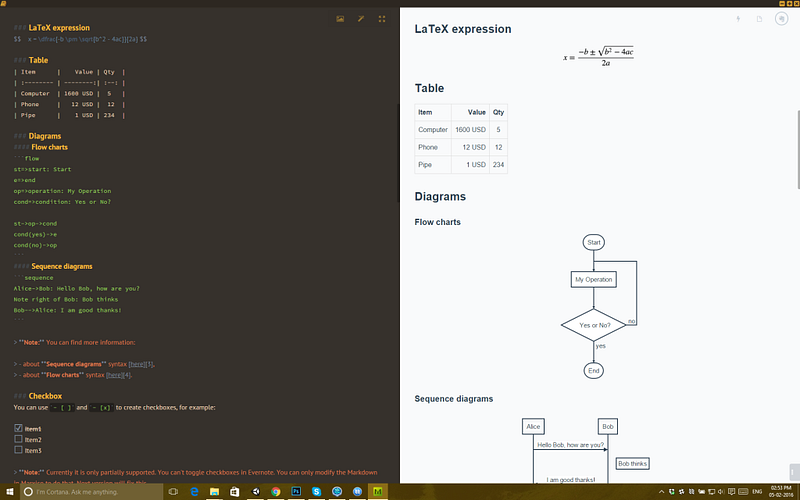Screen dimensions: 800x500
Task: Show hidden system tray icons
Action: [662, 492]
